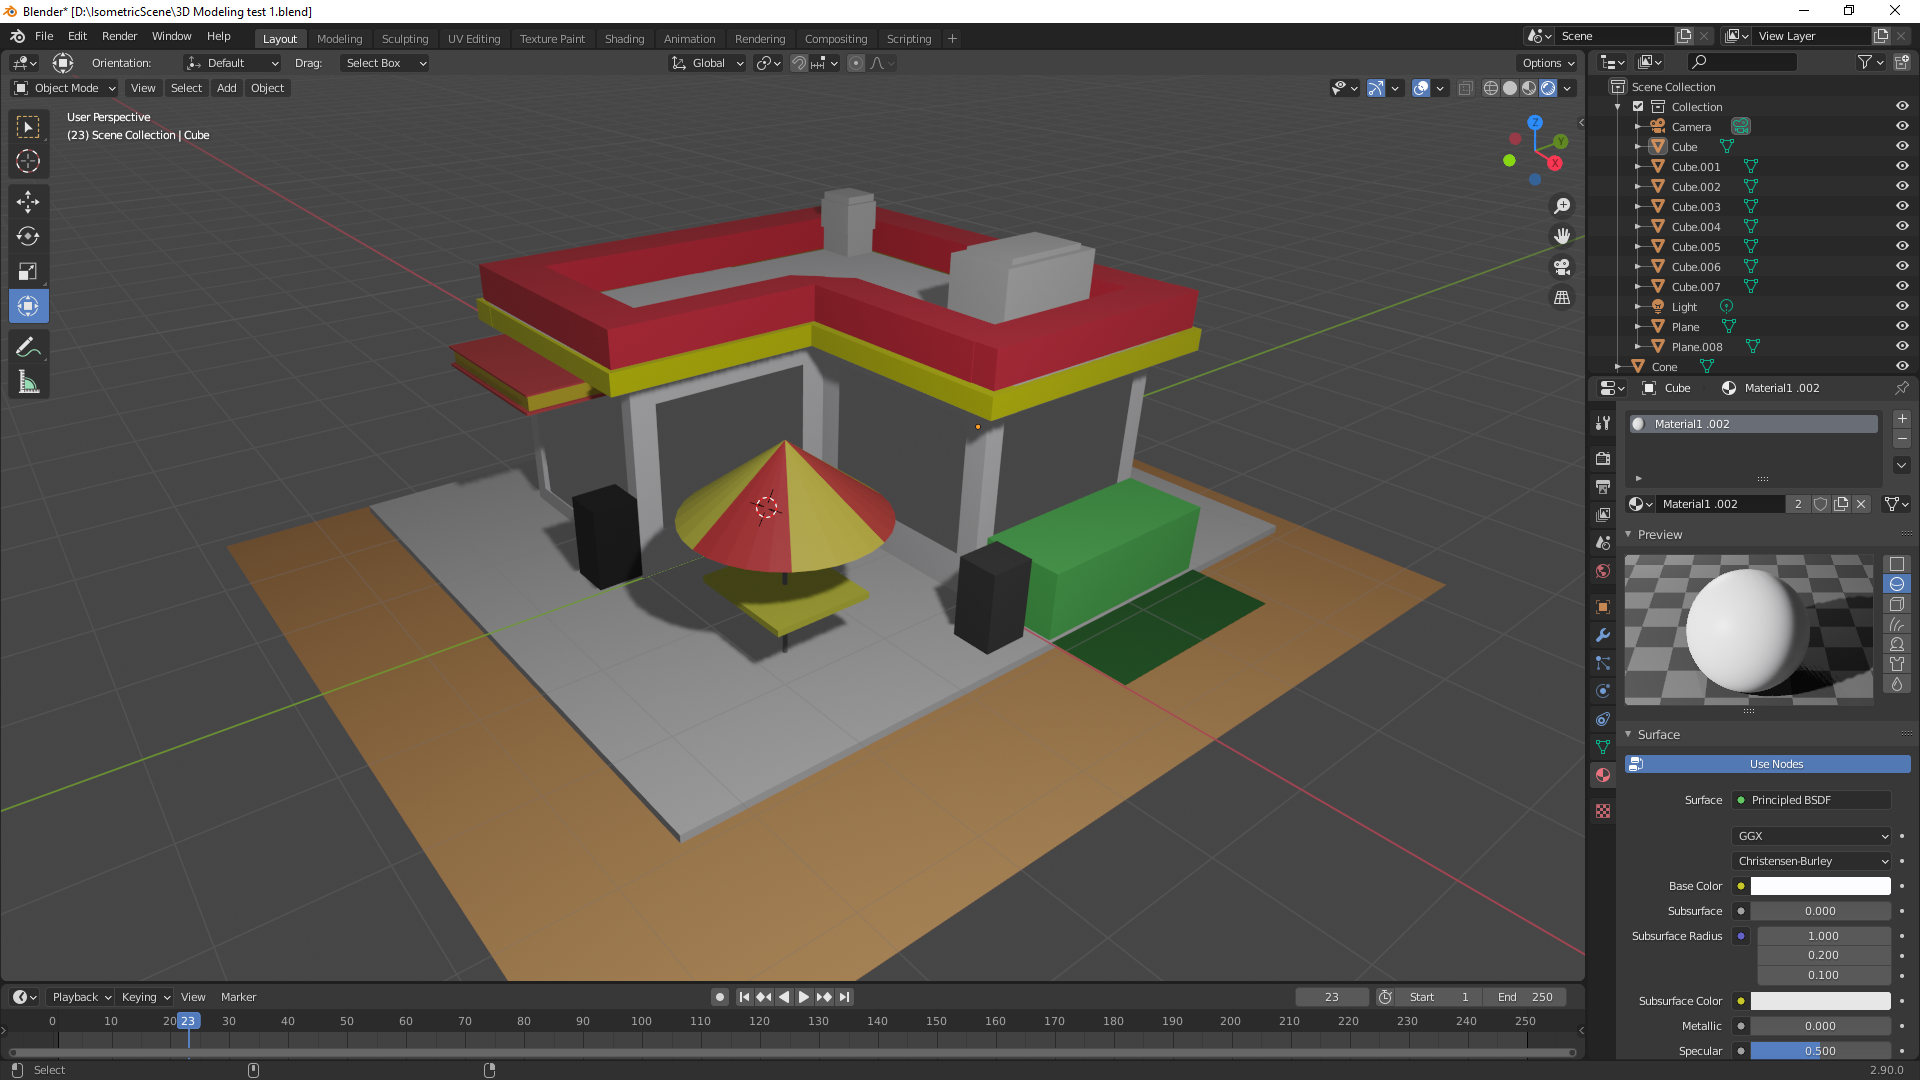Image resolution: width=1920 pixels, height=1080 pixels.
Task: Open the Render menu
Action: 119,36
